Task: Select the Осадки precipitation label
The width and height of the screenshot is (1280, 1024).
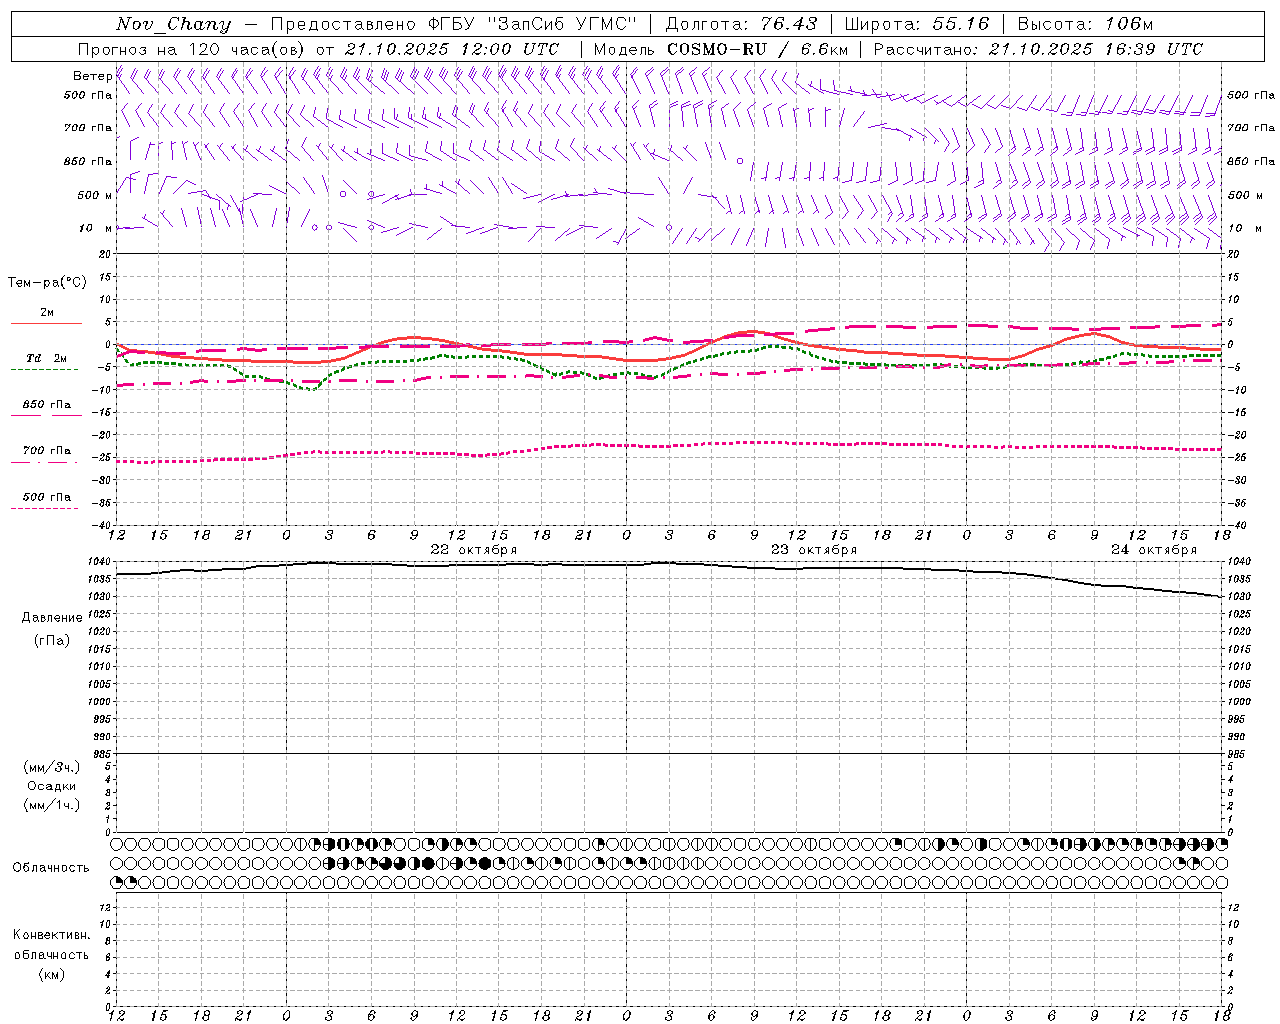Action: tap(52, 786)
